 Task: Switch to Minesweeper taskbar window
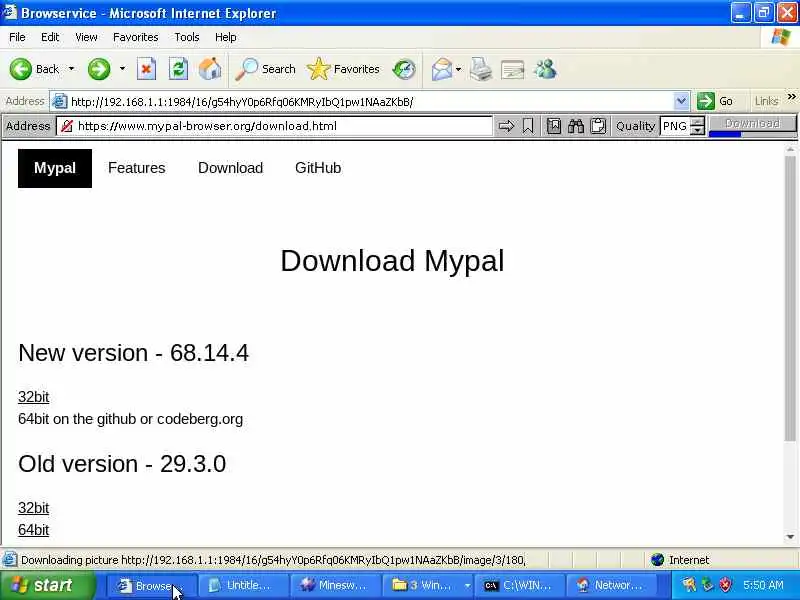[334, 586]
